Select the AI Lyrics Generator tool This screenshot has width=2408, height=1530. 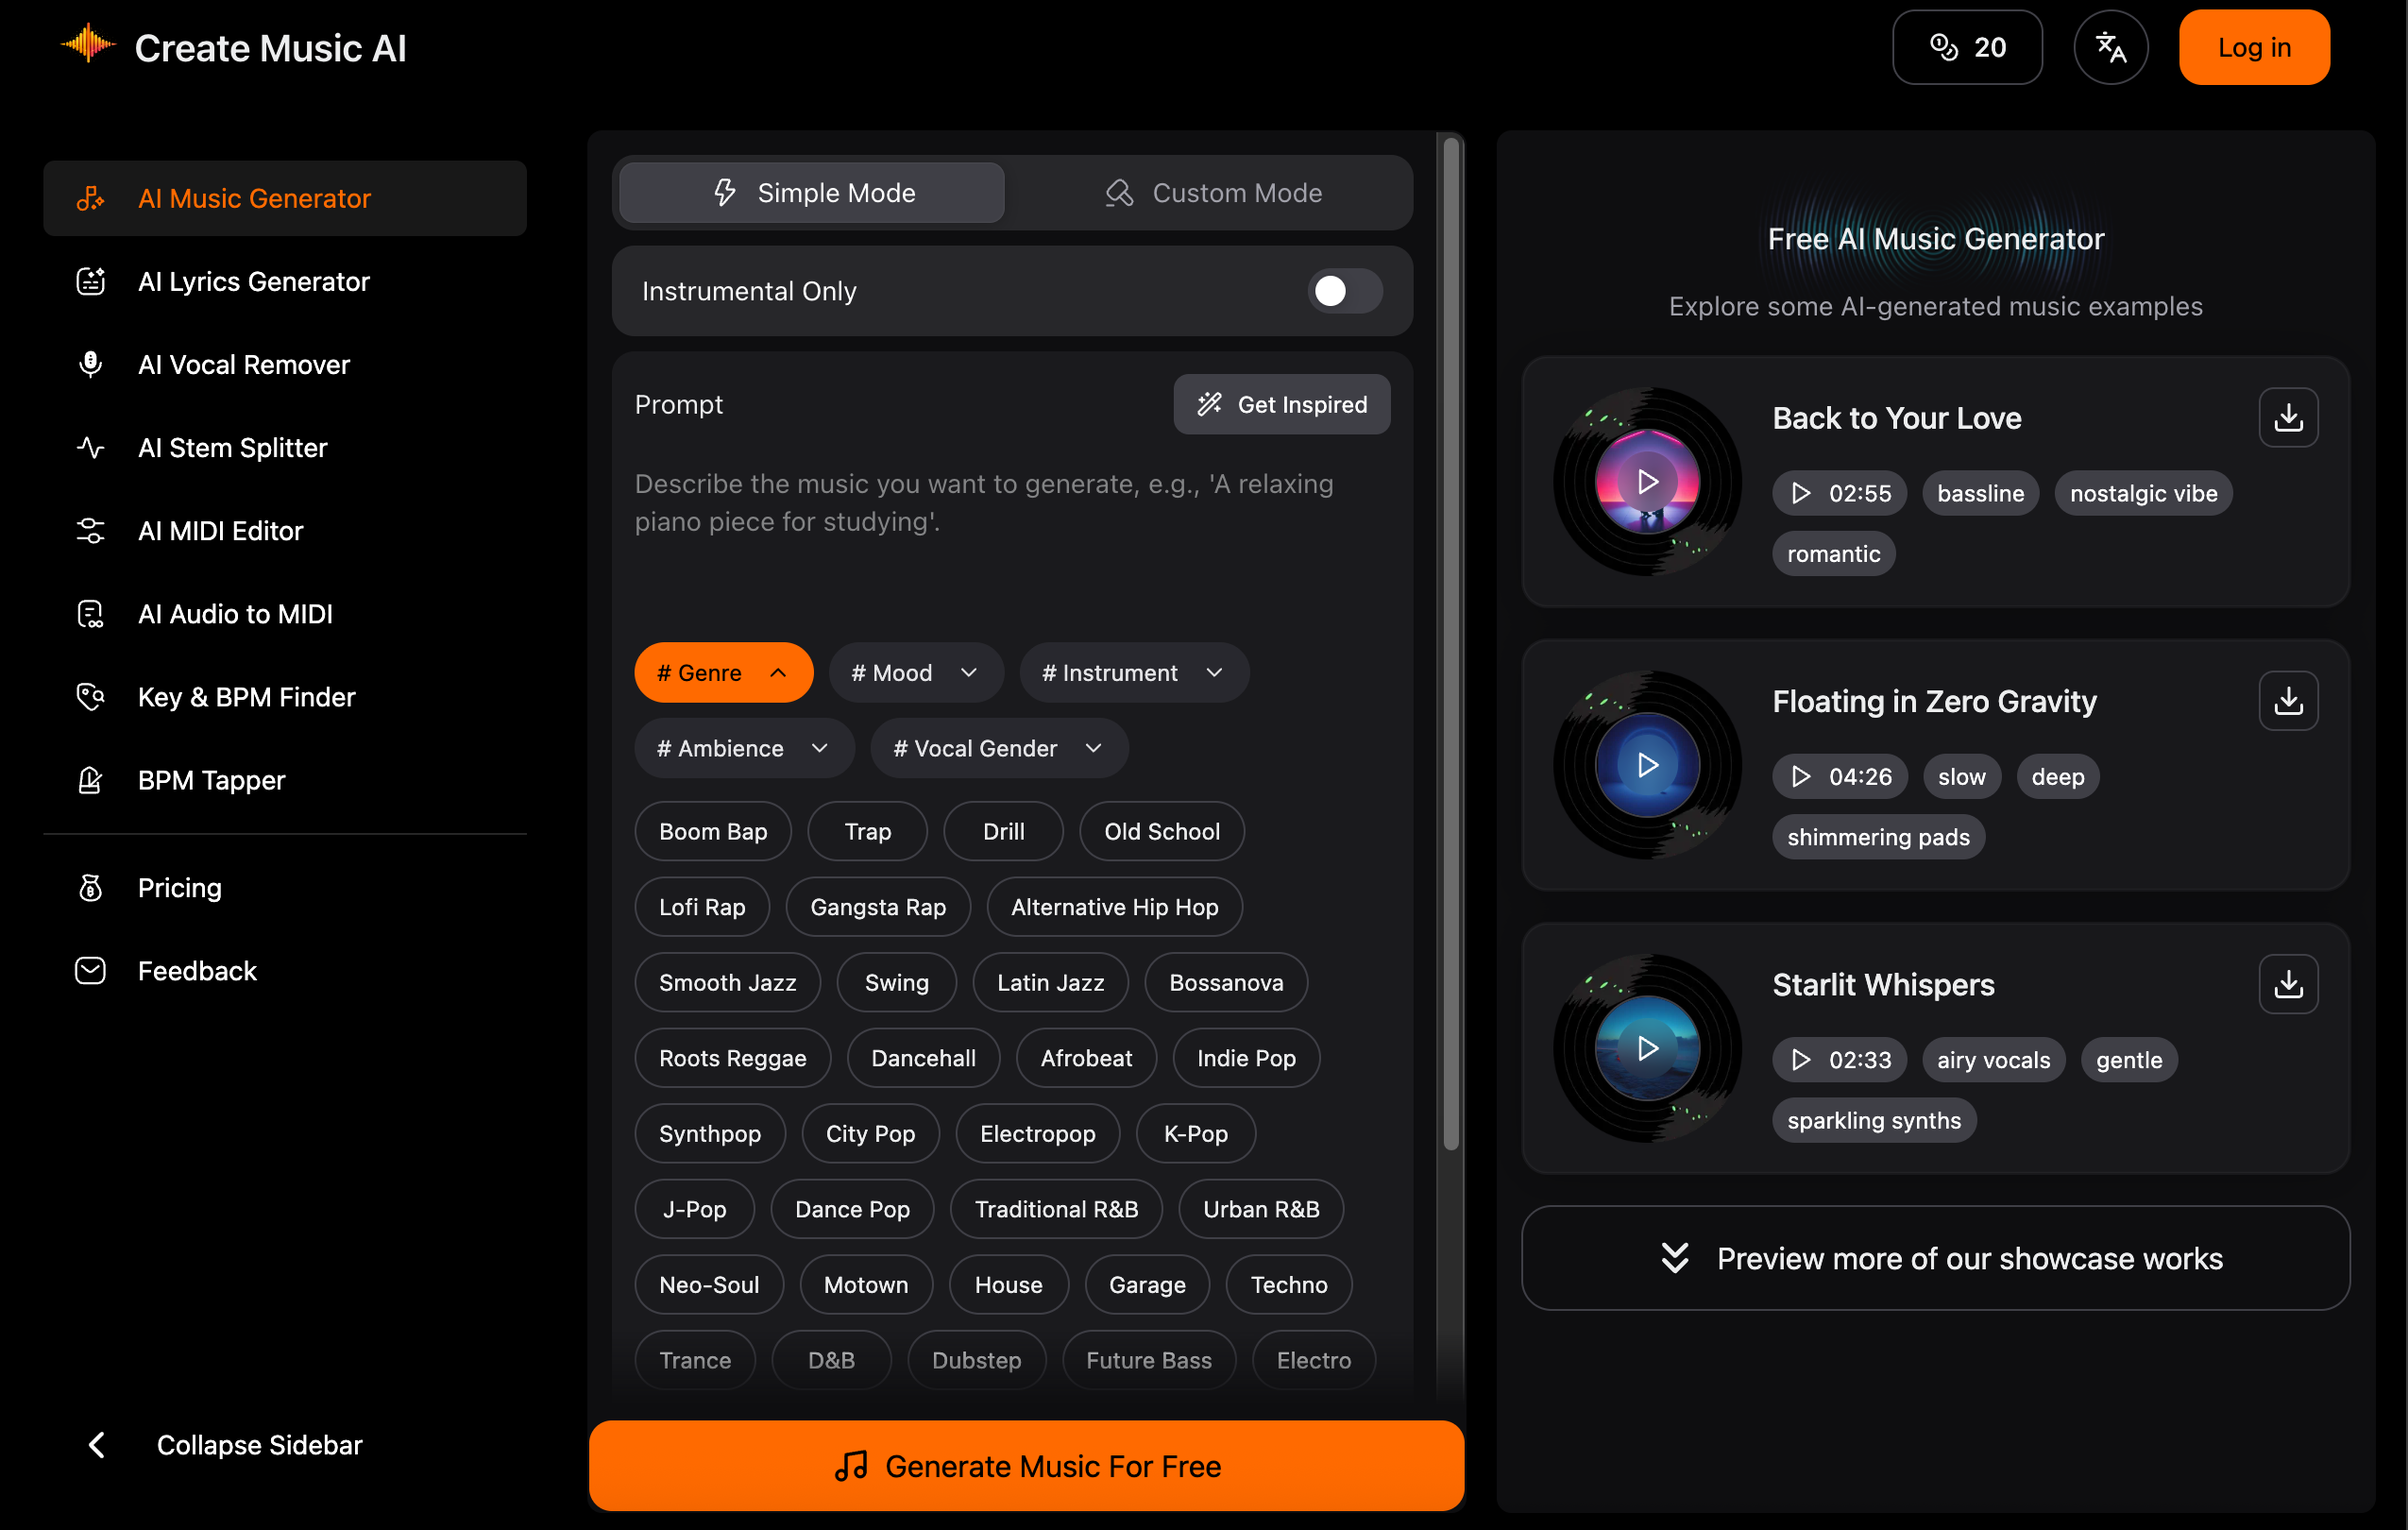pos(253,281)
